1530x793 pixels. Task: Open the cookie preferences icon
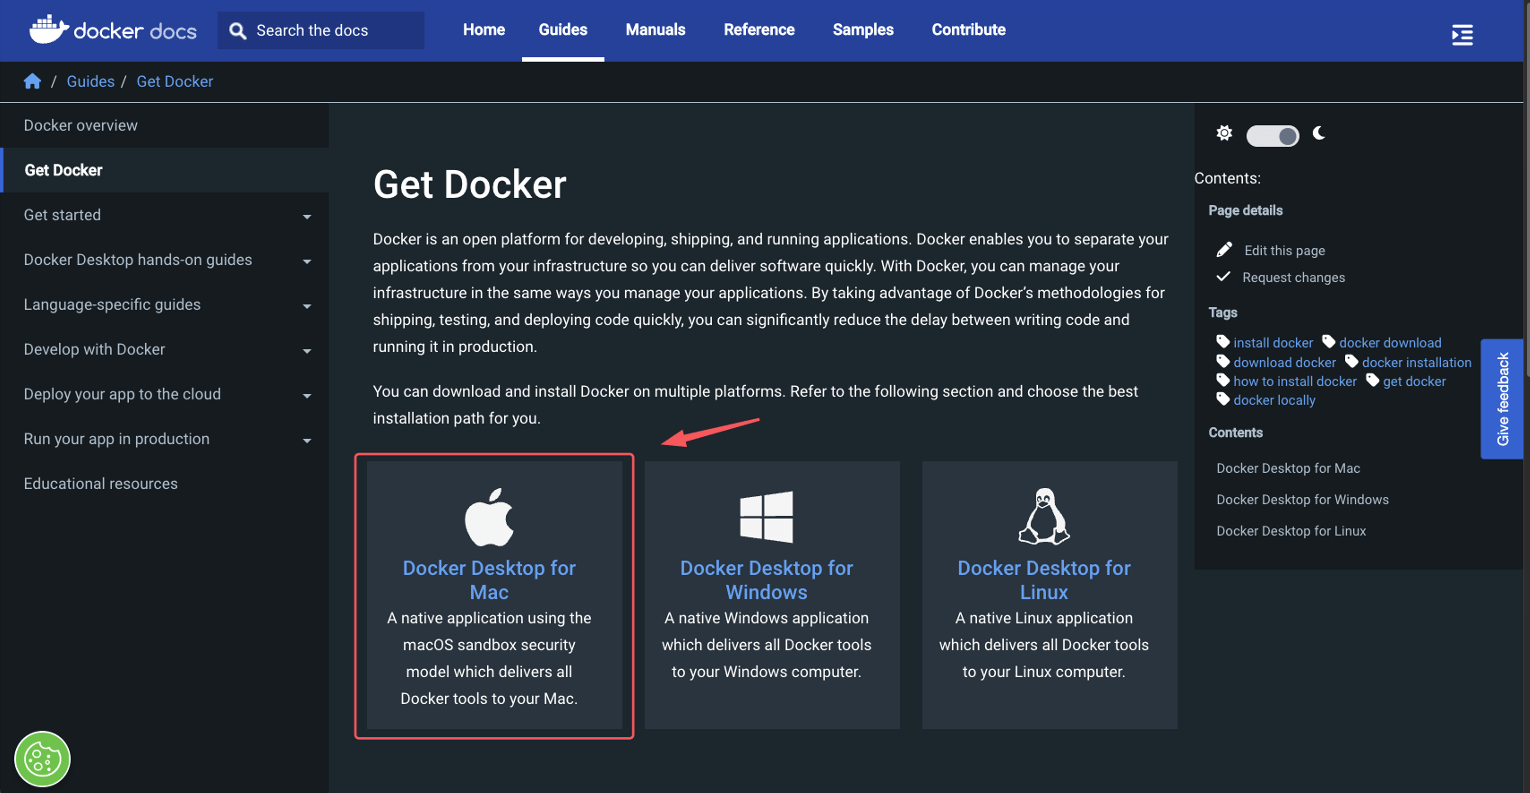click(x=41, y=759)
